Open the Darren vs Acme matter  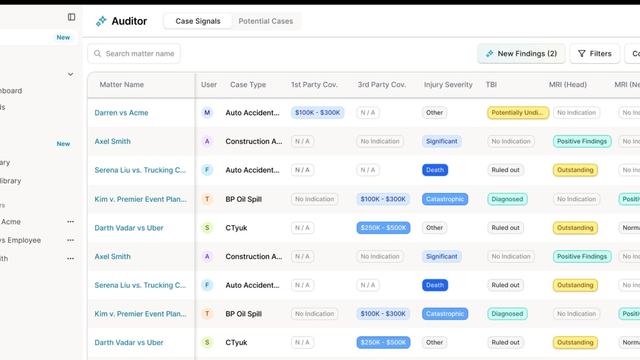tap(121, 113)
